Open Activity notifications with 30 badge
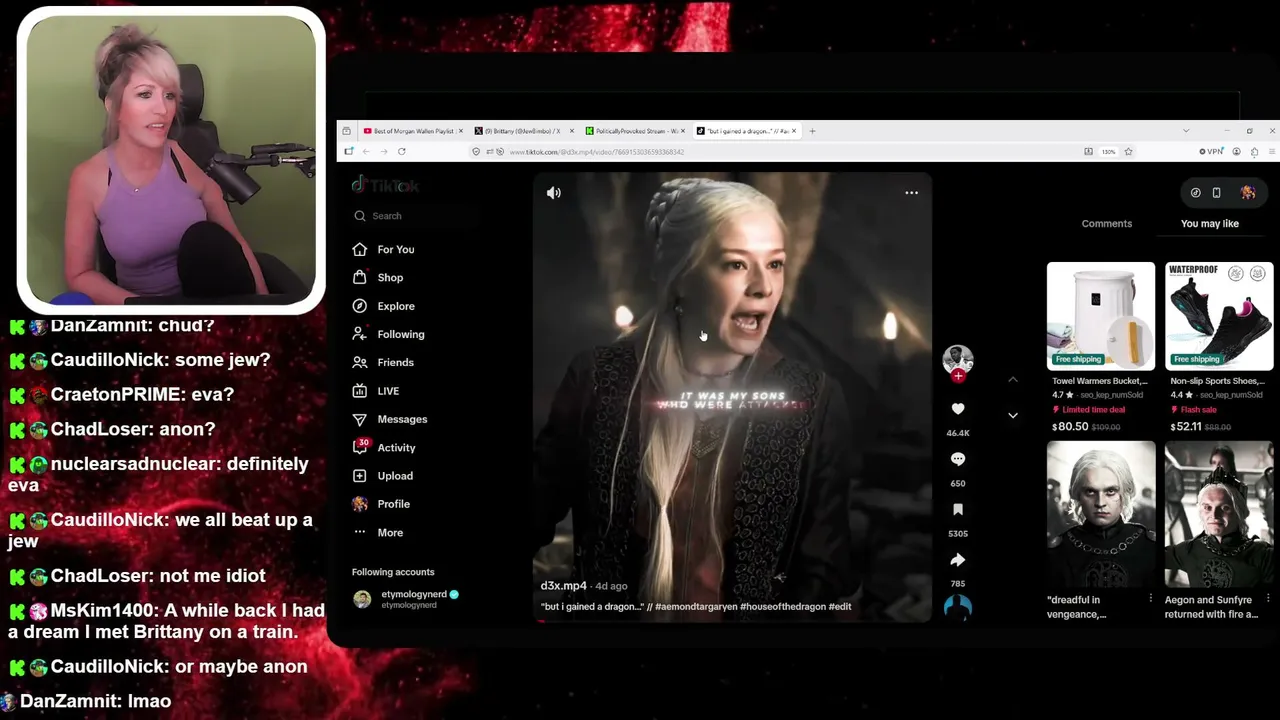The image size is (1280, 720). (x=384, y=447)
